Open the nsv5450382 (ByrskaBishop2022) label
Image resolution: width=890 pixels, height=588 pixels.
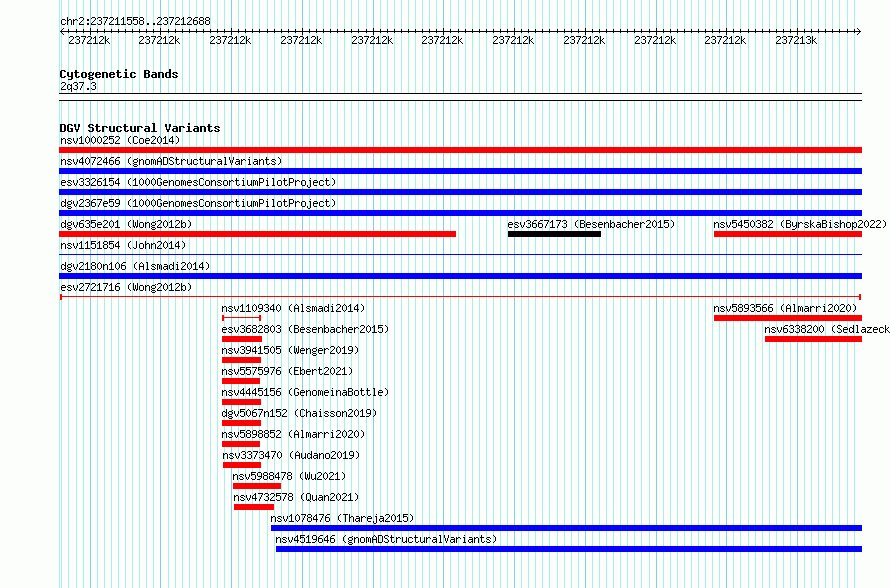[800, 224]
